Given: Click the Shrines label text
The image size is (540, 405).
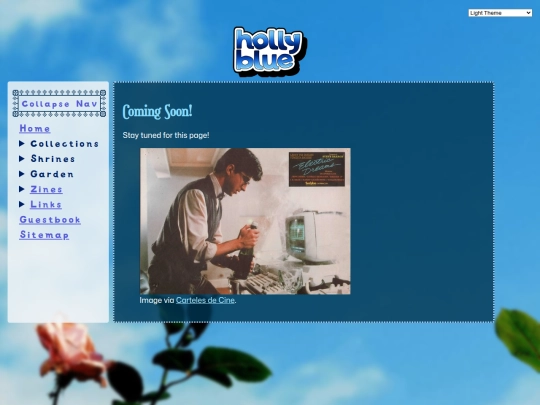Looking at the screenshot, I should click(53, 159).
